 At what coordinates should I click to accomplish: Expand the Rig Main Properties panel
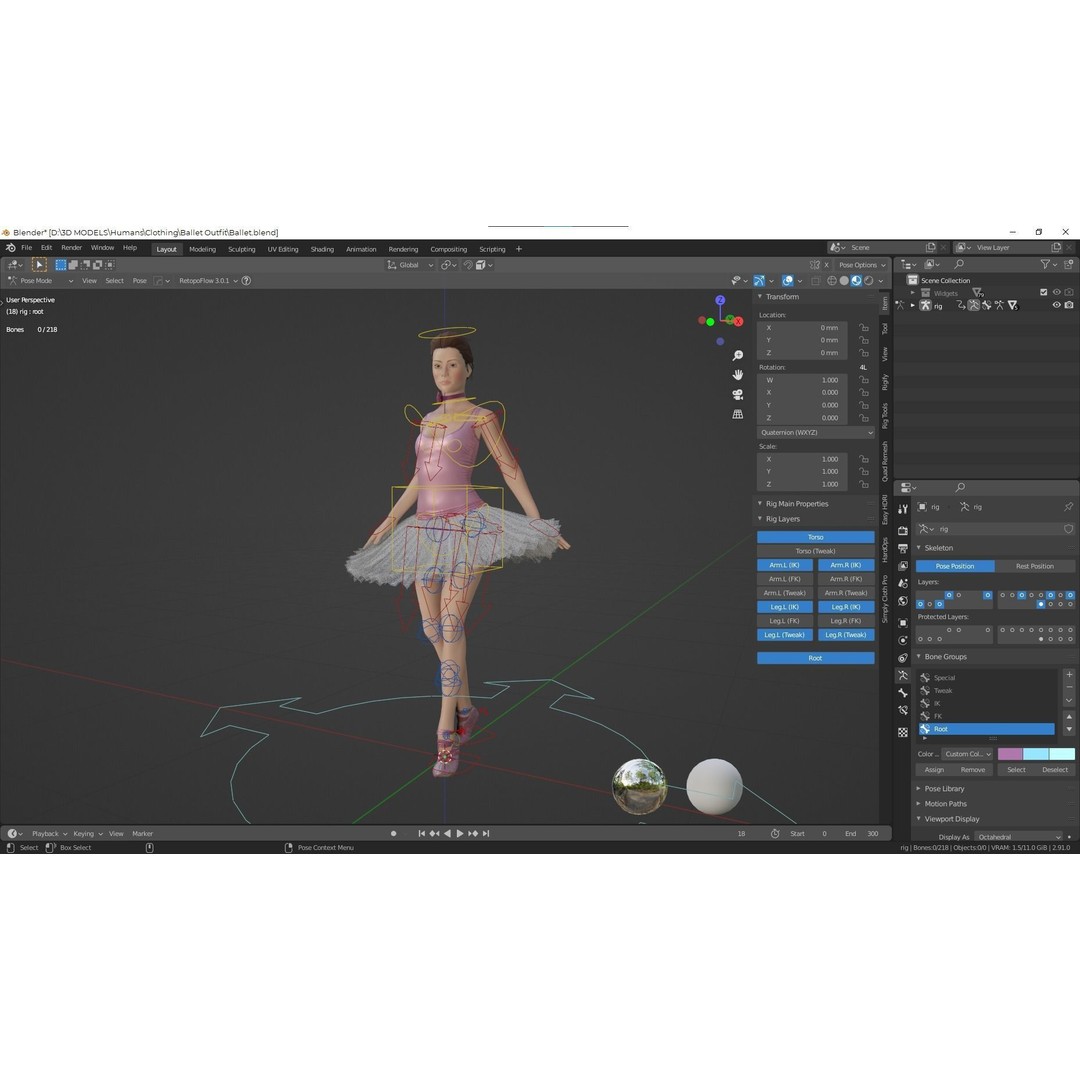[797, 503]
